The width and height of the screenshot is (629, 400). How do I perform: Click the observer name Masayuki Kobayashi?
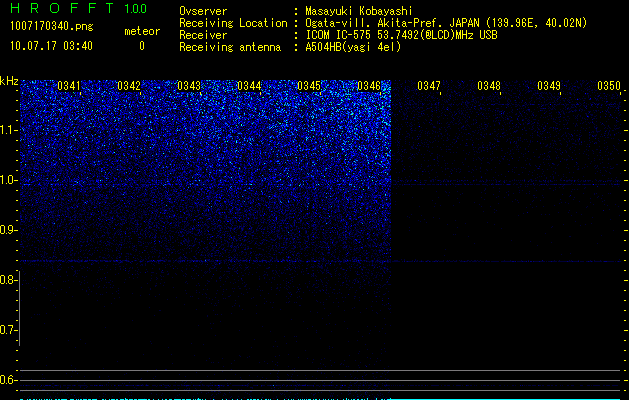click(x=359, y=11)
